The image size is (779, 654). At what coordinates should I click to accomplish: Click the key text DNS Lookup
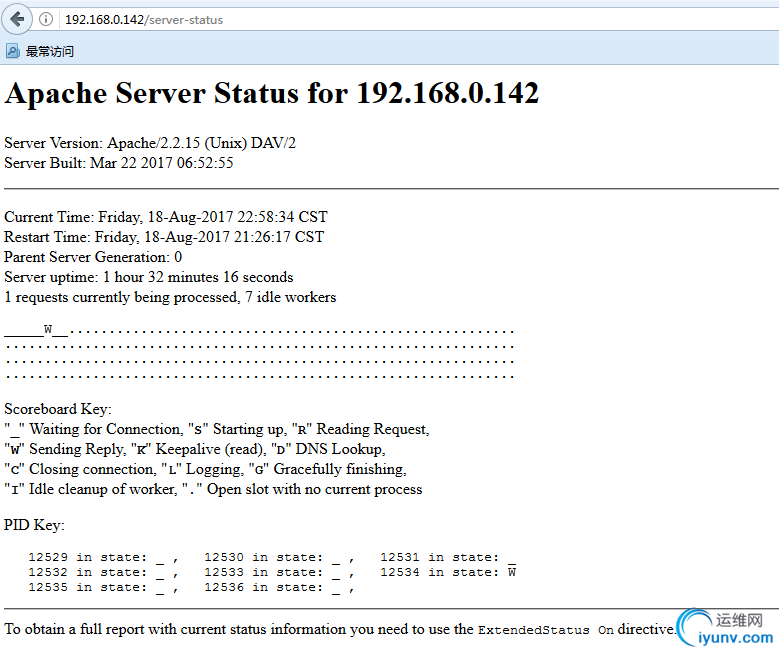tap(340, 449)
